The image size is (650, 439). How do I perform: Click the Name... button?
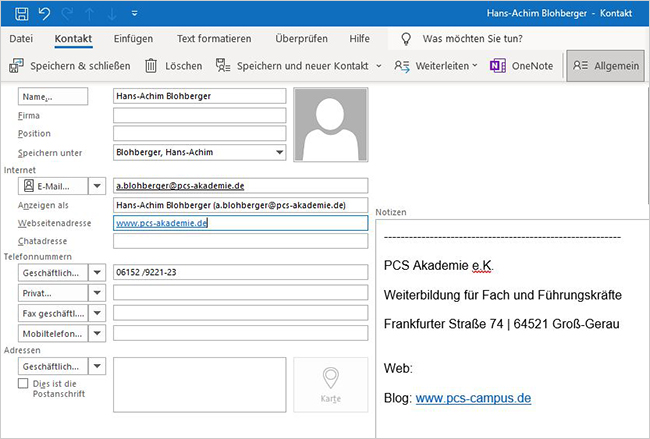53,96
